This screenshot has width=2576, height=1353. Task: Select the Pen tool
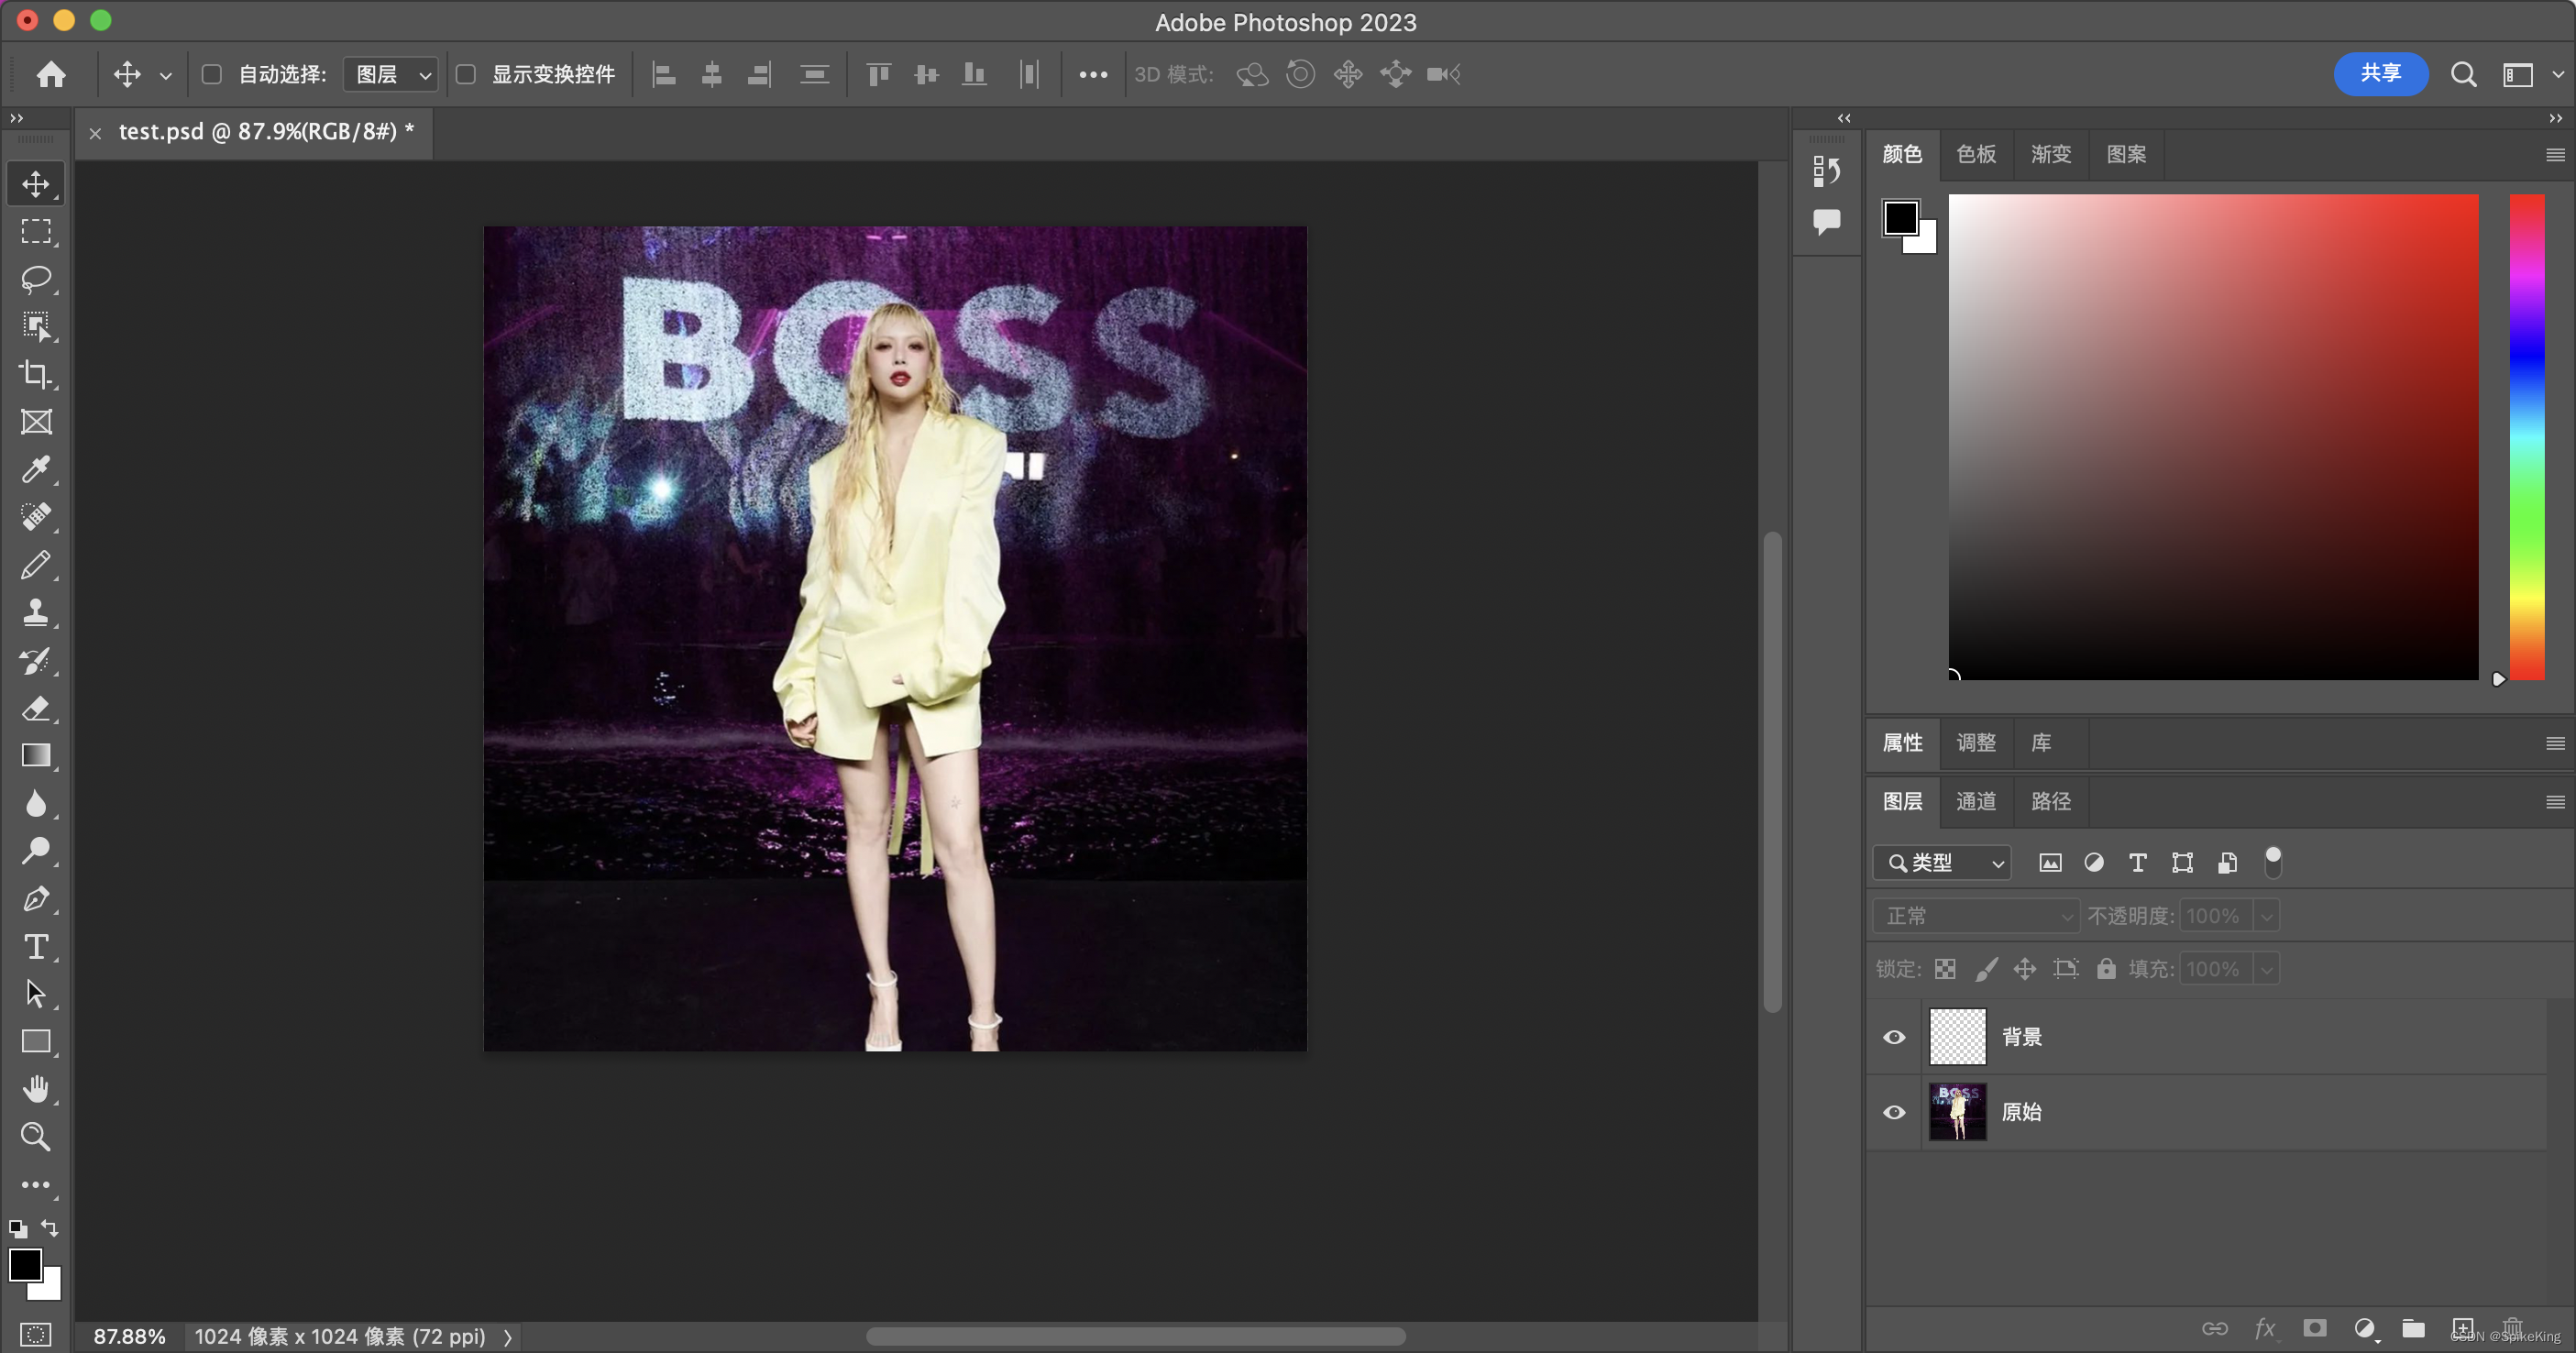pyautogui.click(x=36, y=898)
